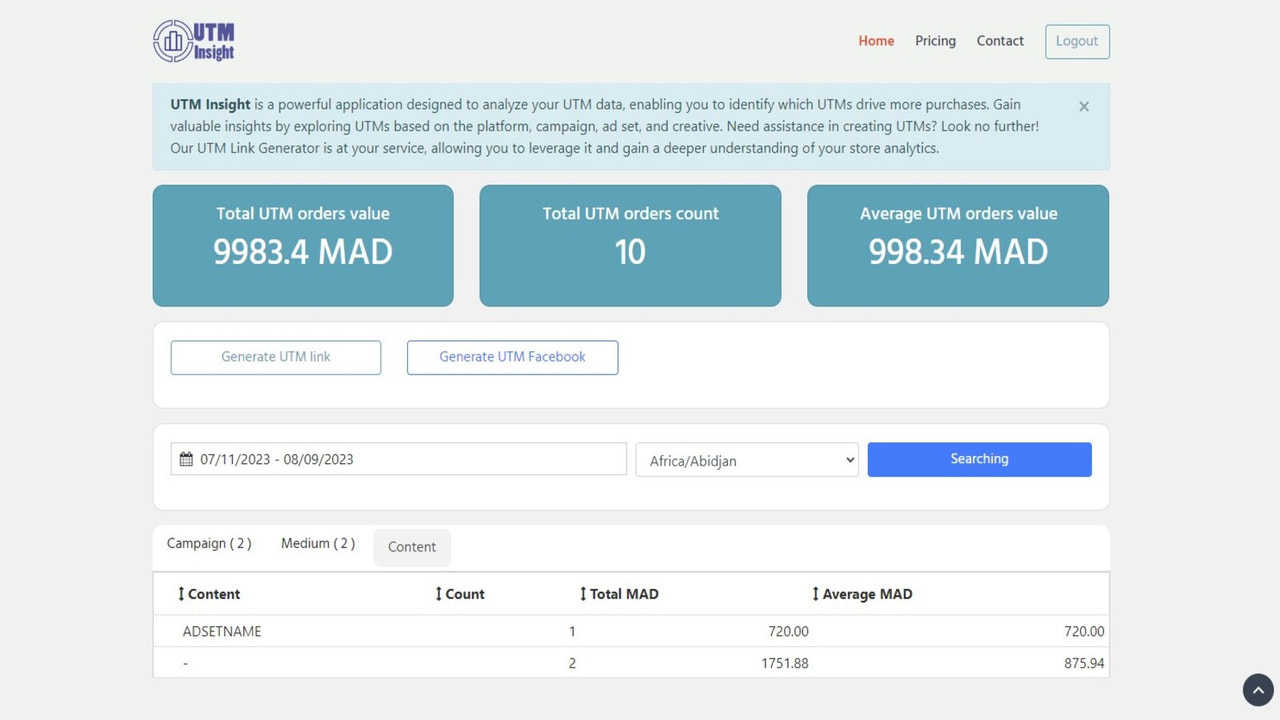
Task: Click the Generate UTM Facebook button
Action: click(x=512, y=357)
